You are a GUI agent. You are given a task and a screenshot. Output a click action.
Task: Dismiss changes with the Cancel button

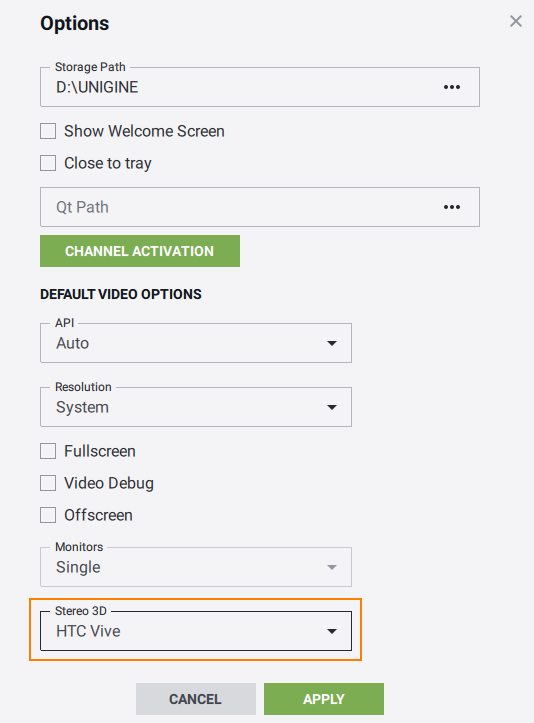196,699
